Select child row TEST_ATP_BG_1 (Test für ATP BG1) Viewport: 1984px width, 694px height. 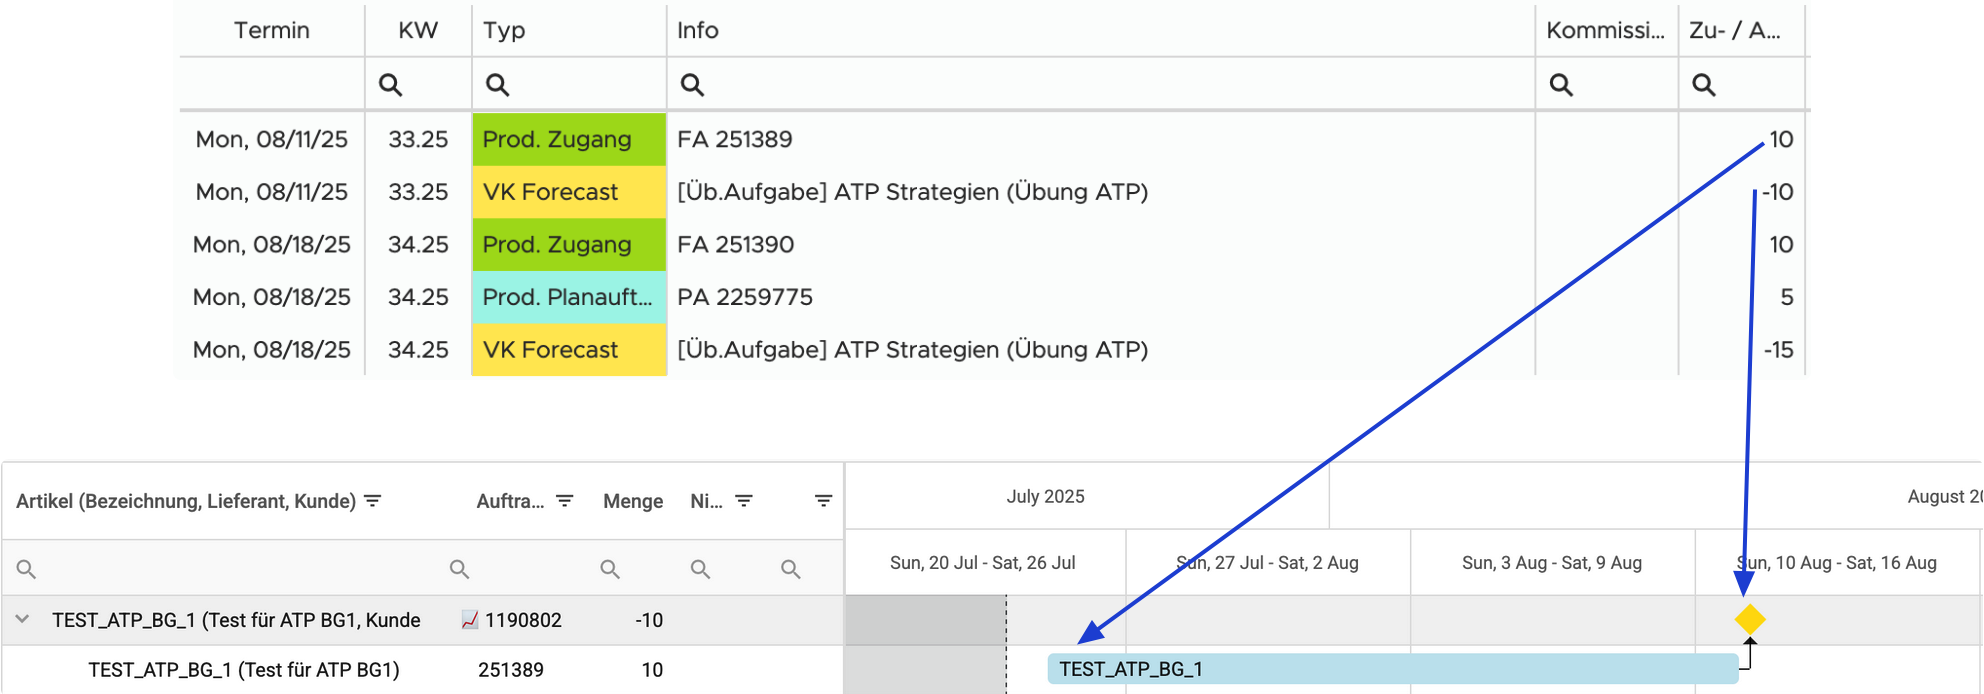tap(244, 670)
